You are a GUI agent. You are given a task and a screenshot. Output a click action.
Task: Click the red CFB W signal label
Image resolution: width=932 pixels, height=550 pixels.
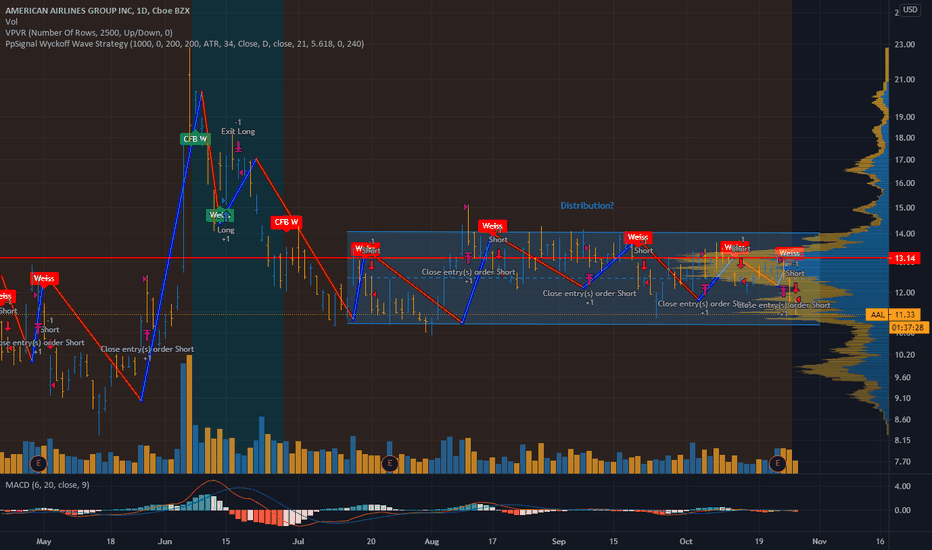pos(286,222)
